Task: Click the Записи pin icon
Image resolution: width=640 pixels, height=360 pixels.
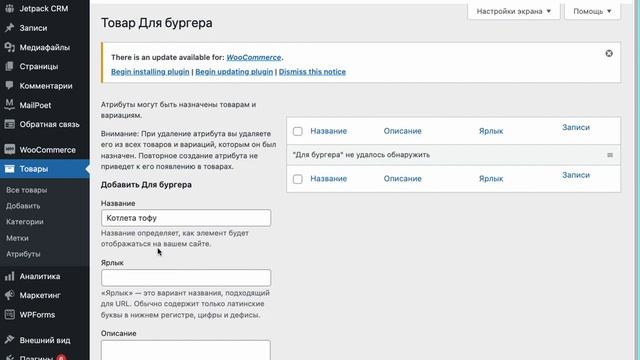Action: tap(9, 28)
